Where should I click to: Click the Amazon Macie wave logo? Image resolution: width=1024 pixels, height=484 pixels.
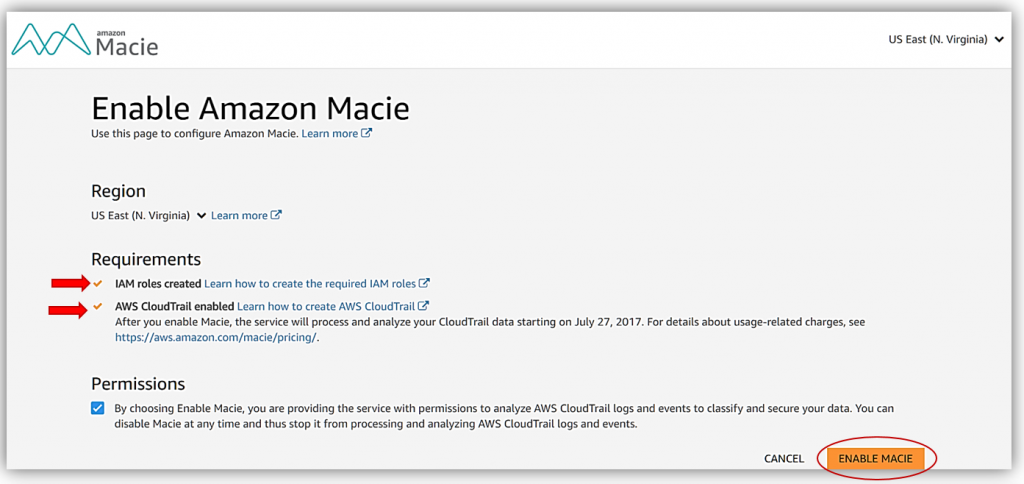click(51, 40)
